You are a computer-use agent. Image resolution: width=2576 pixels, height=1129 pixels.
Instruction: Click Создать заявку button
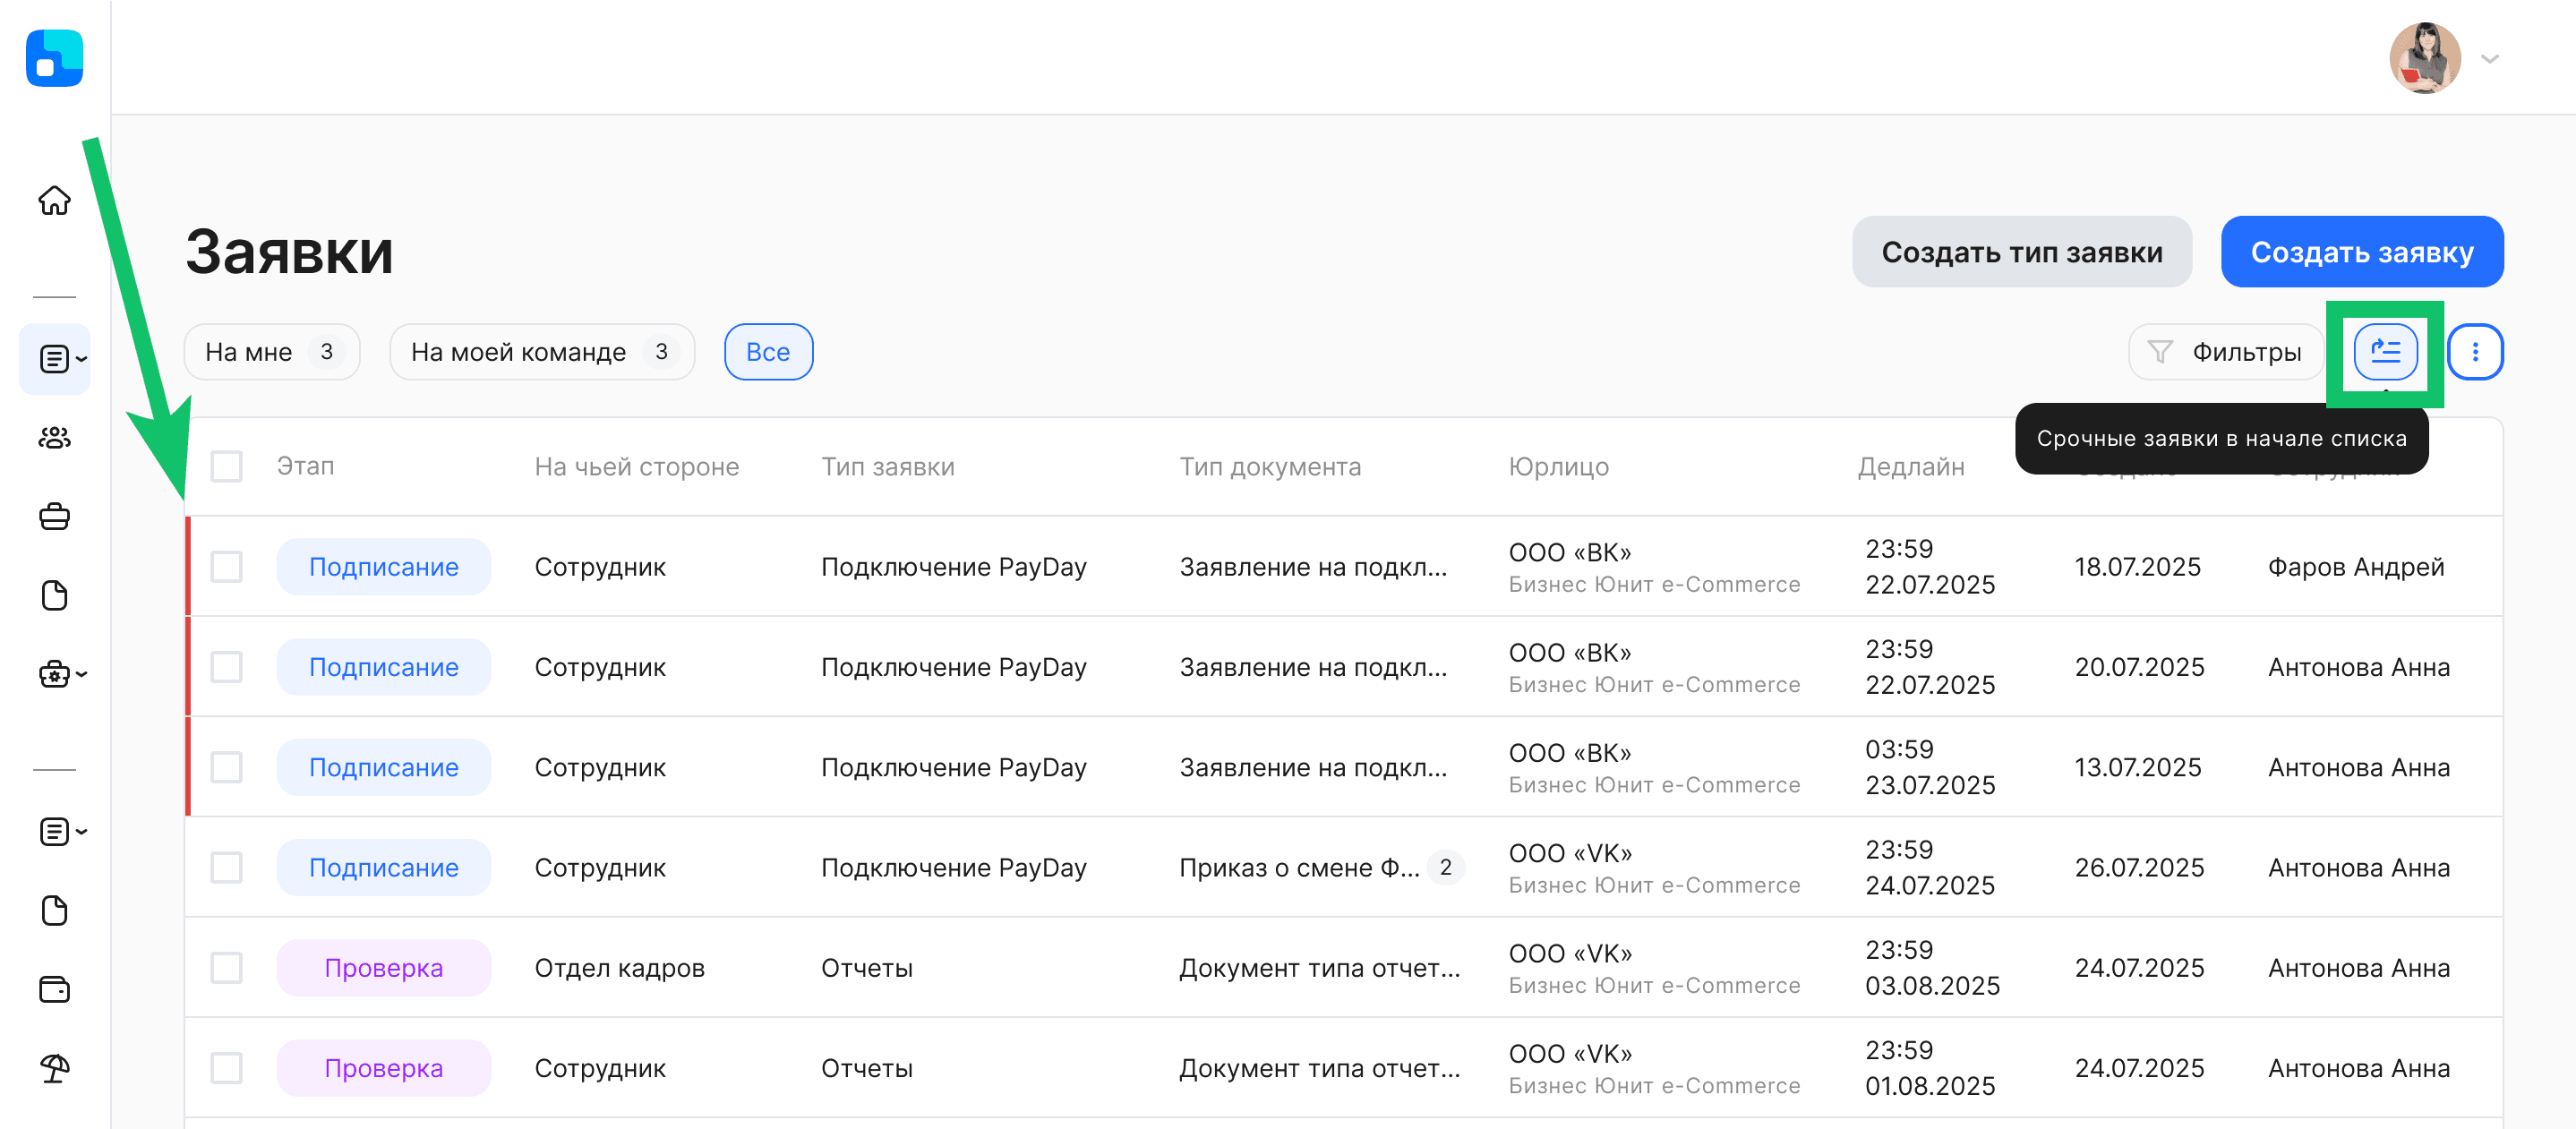pyautogui.click(x=2361, y=252)
